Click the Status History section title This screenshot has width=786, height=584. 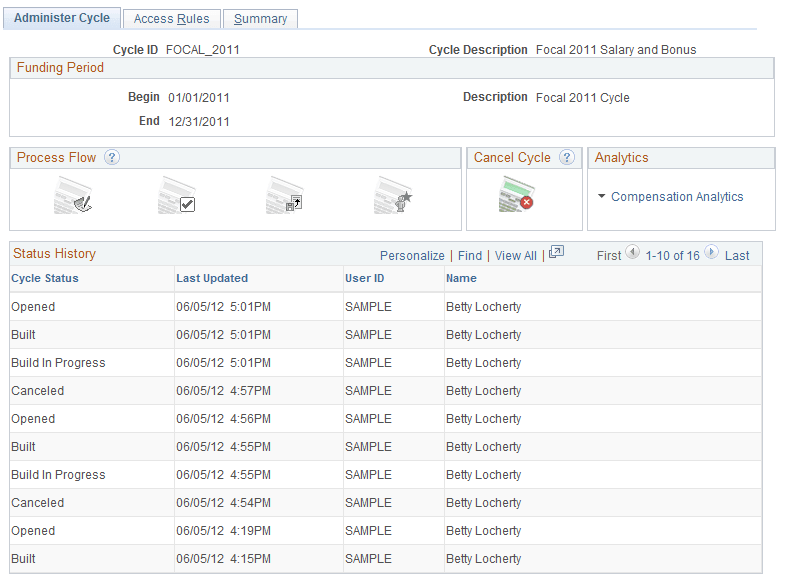54,254
